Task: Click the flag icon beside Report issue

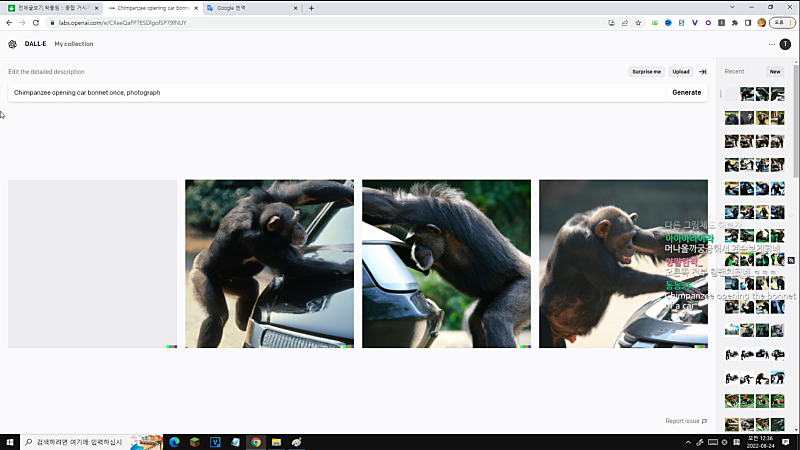Action: click(x=705, y=421)
